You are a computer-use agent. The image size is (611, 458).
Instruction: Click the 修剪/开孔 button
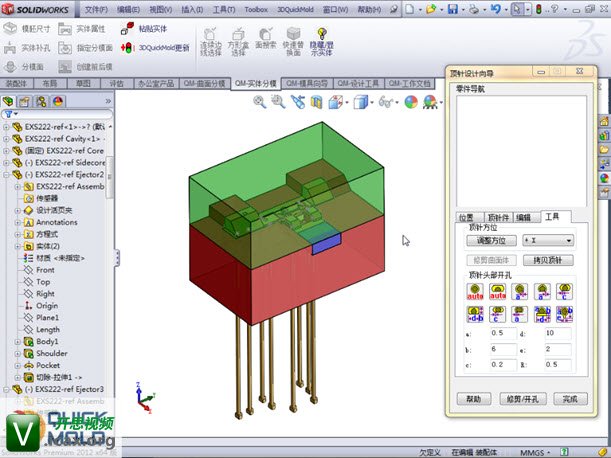[523, 399]
